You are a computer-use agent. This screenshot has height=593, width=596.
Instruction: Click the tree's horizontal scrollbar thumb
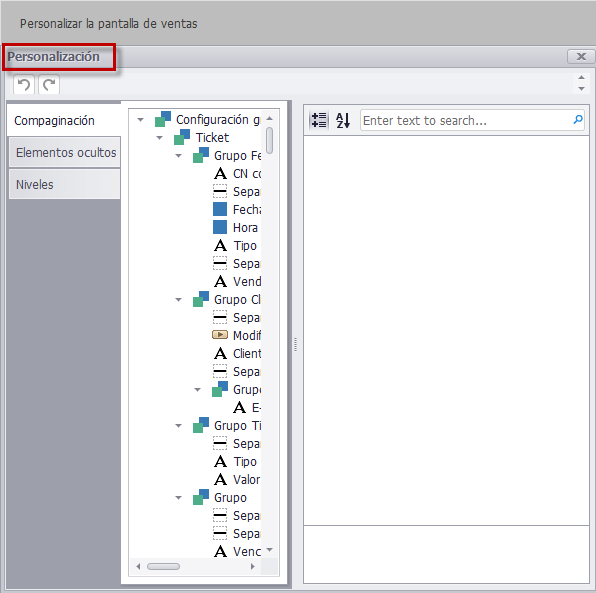163,566
